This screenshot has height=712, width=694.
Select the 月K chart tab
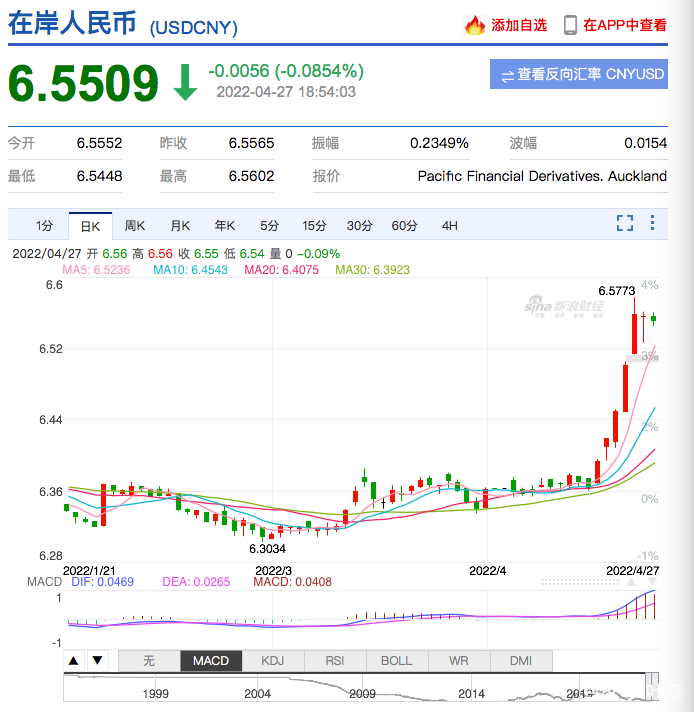coord(180,226)
